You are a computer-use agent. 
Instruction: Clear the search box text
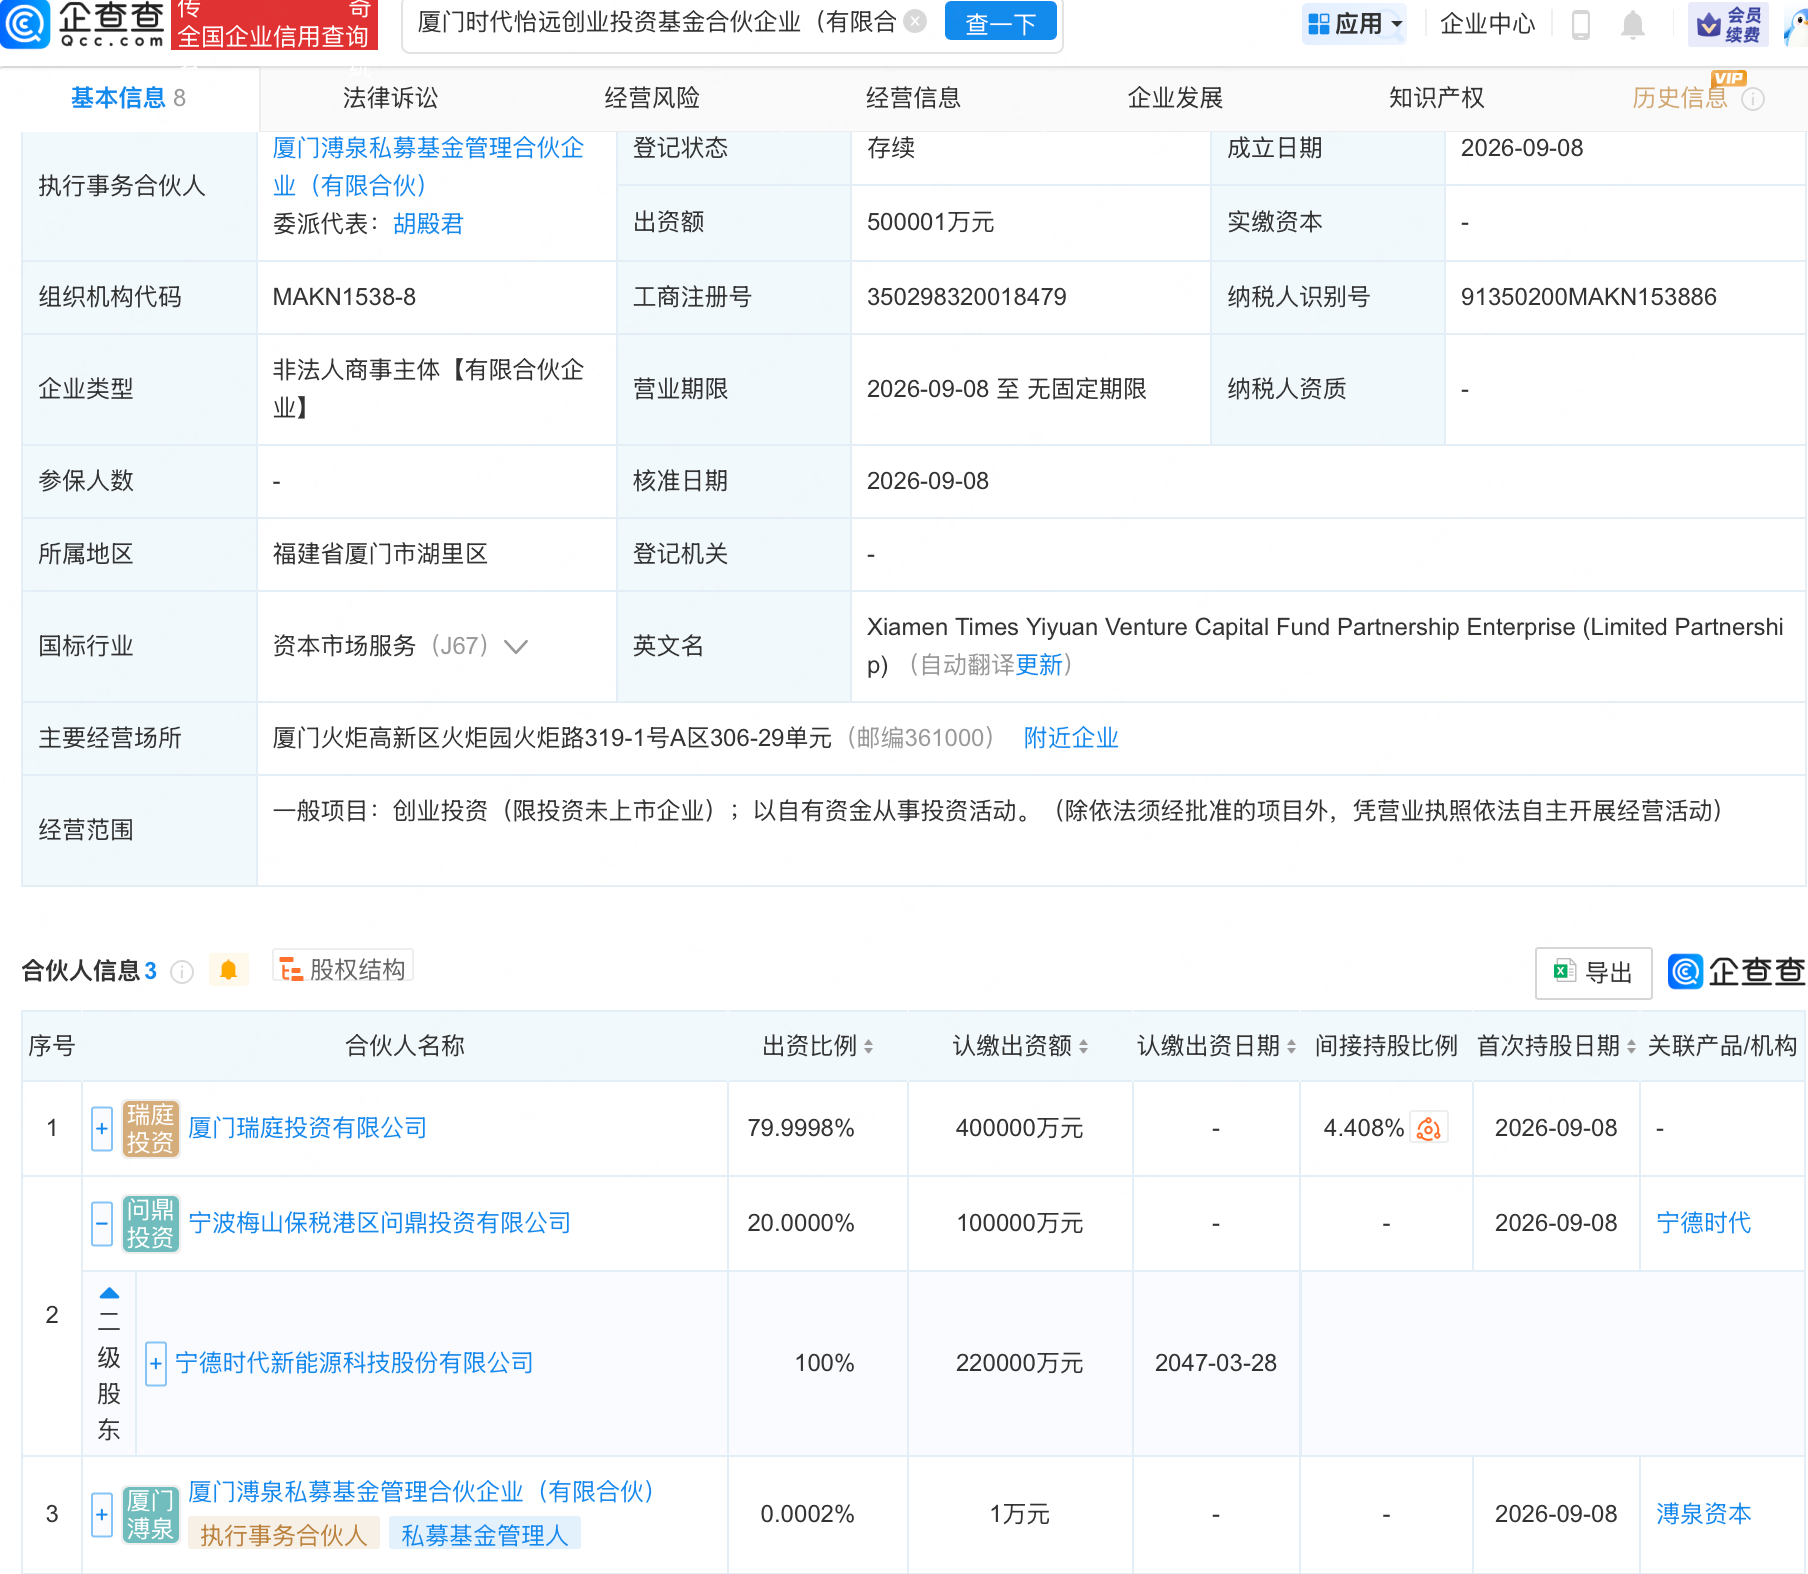(915, 21)
